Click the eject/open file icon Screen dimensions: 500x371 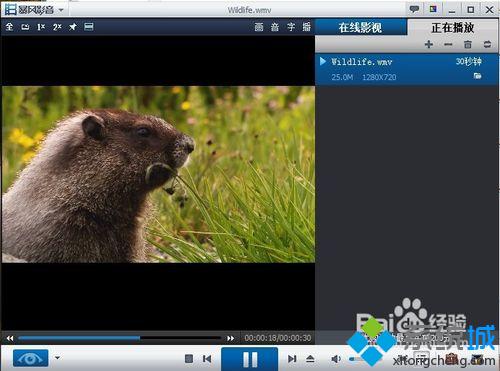click(x=310, y=359)
